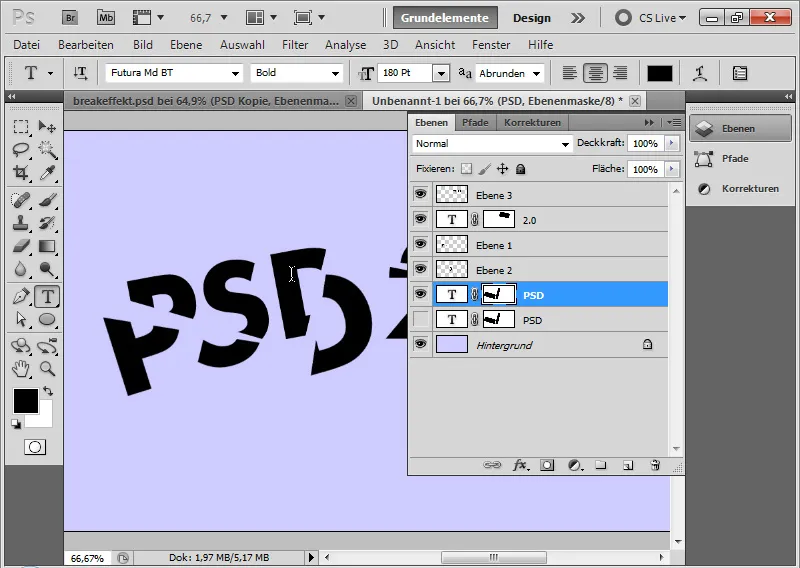This screenshot has height=568, width=800.
Task: Launch Adobe Bridge
Action: point(70,18)
